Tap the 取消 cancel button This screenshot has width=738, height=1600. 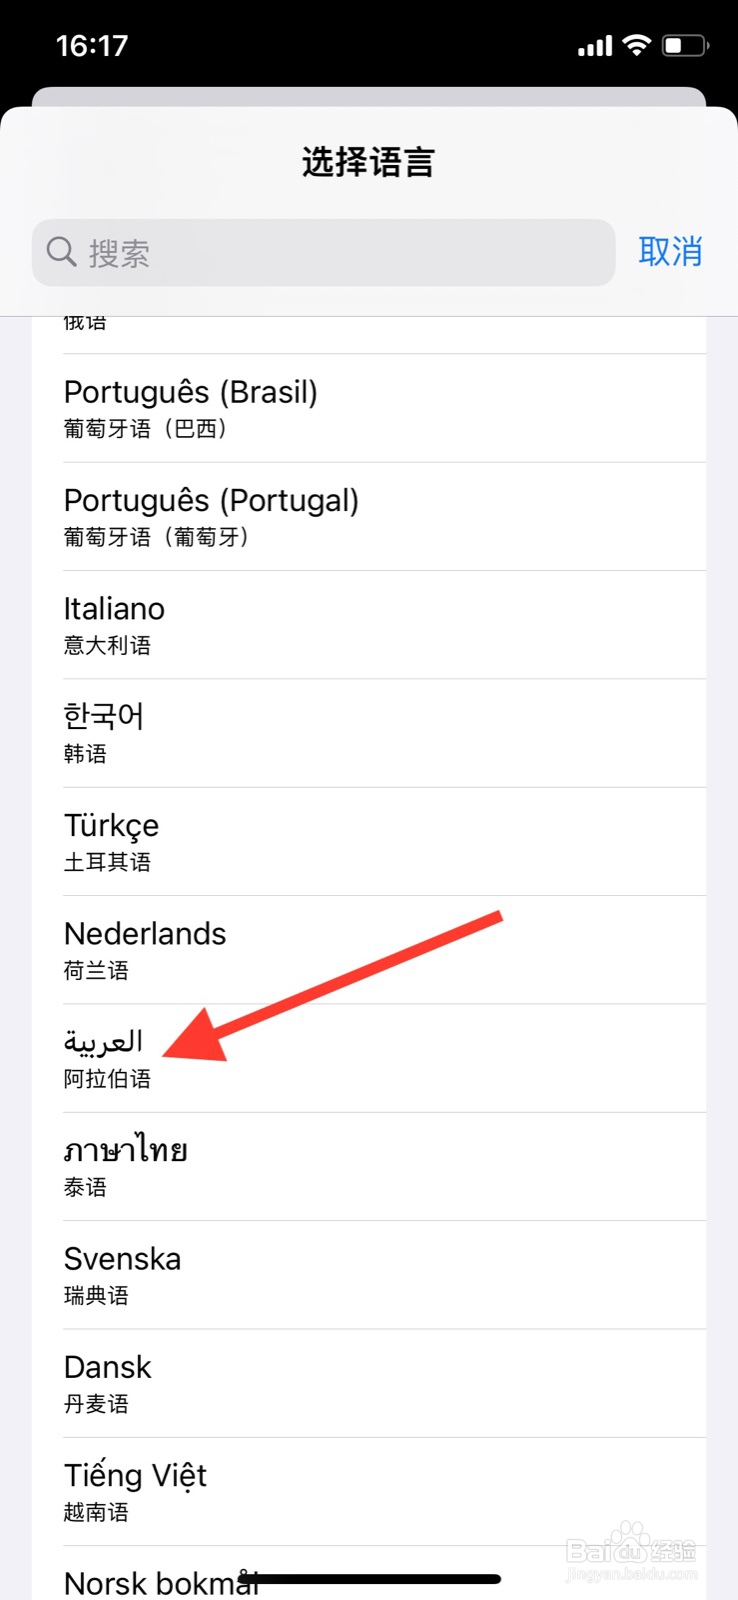tap(670, 252)
